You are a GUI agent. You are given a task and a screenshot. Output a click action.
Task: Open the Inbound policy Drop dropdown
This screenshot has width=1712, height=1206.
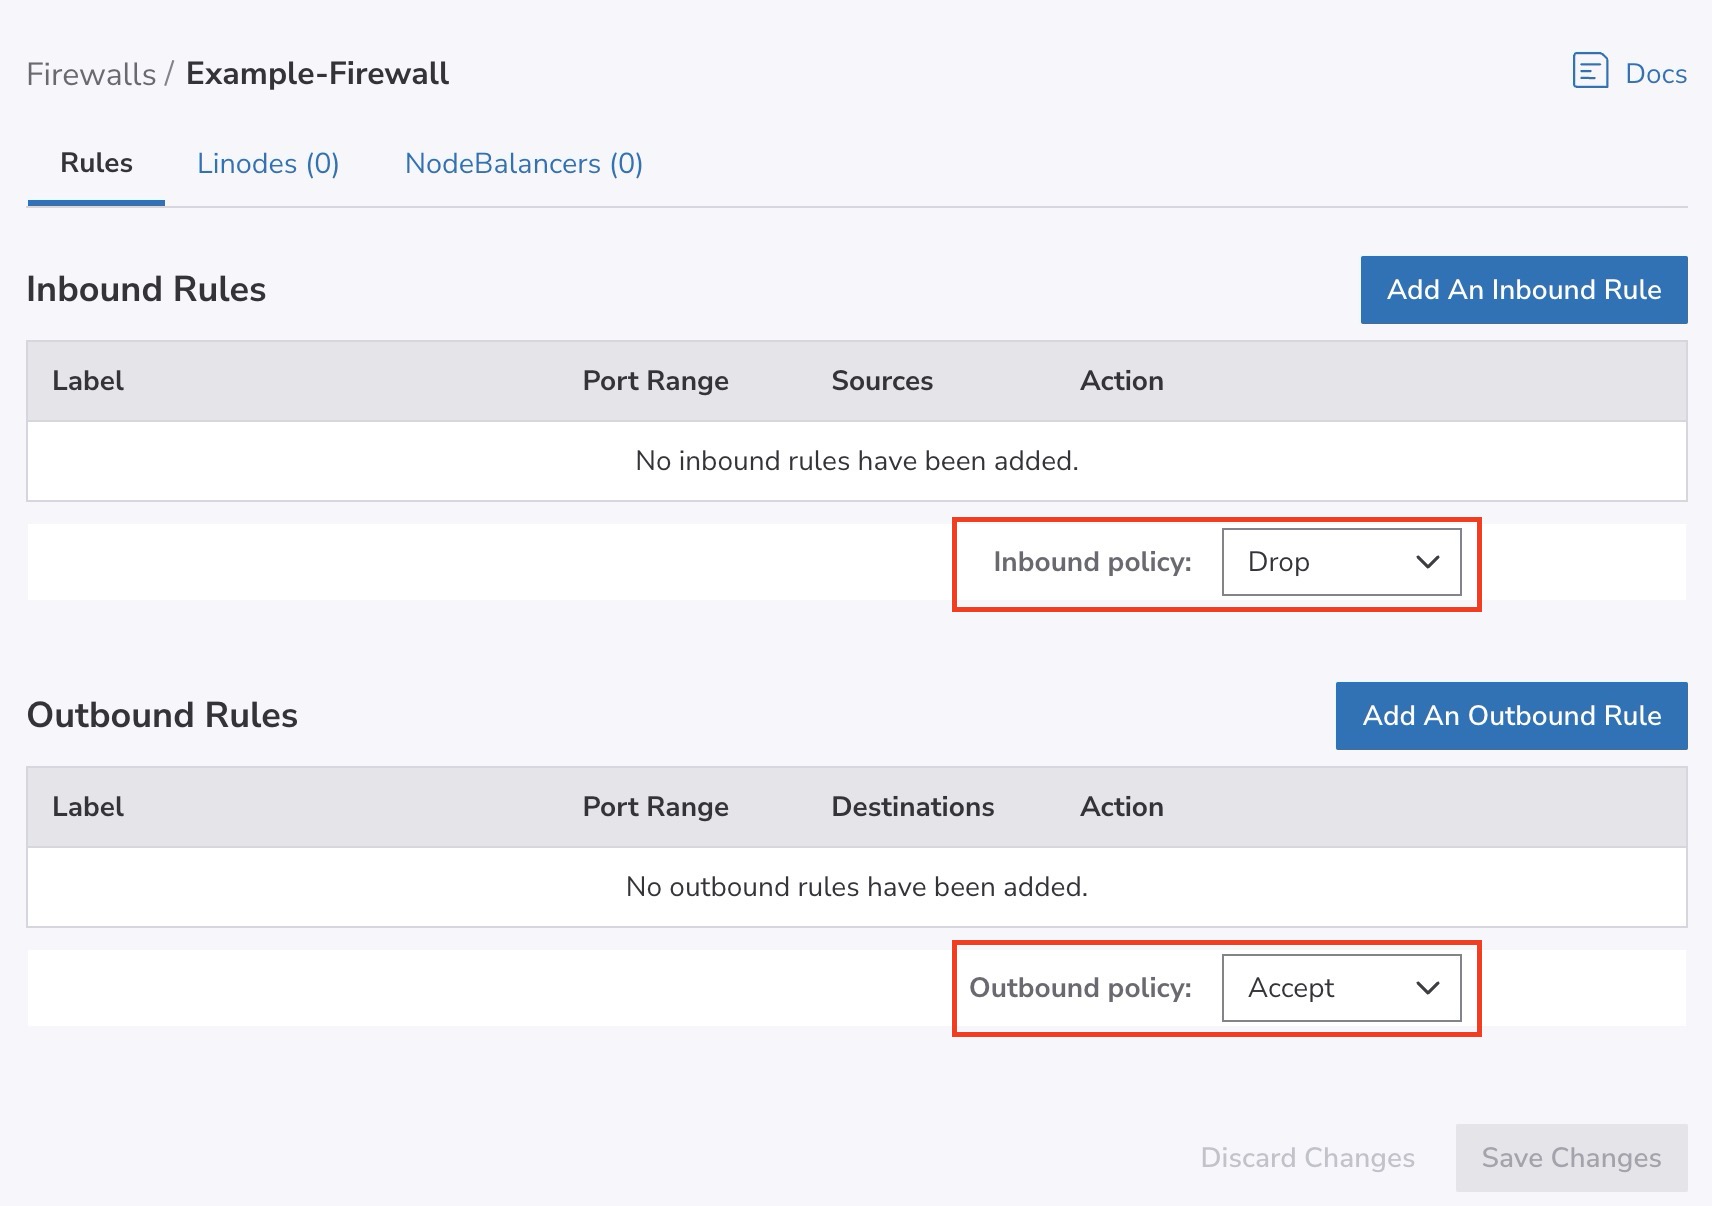pyautogui.click(x=1320, y=562)
